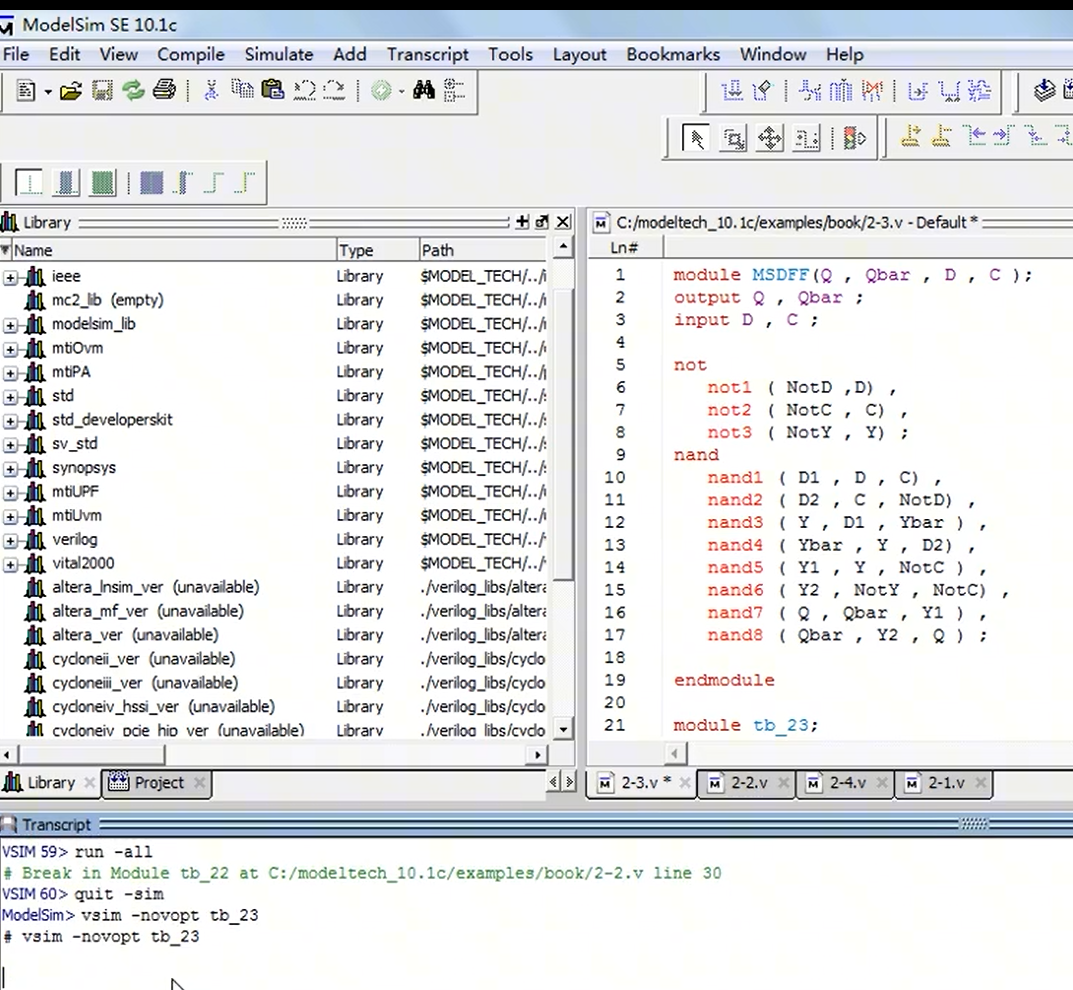Viewport: 1073px width, 990px height.
Task: Click the green diamond toolbar icon
Action: pyautogui.click(x=382, y=90)
